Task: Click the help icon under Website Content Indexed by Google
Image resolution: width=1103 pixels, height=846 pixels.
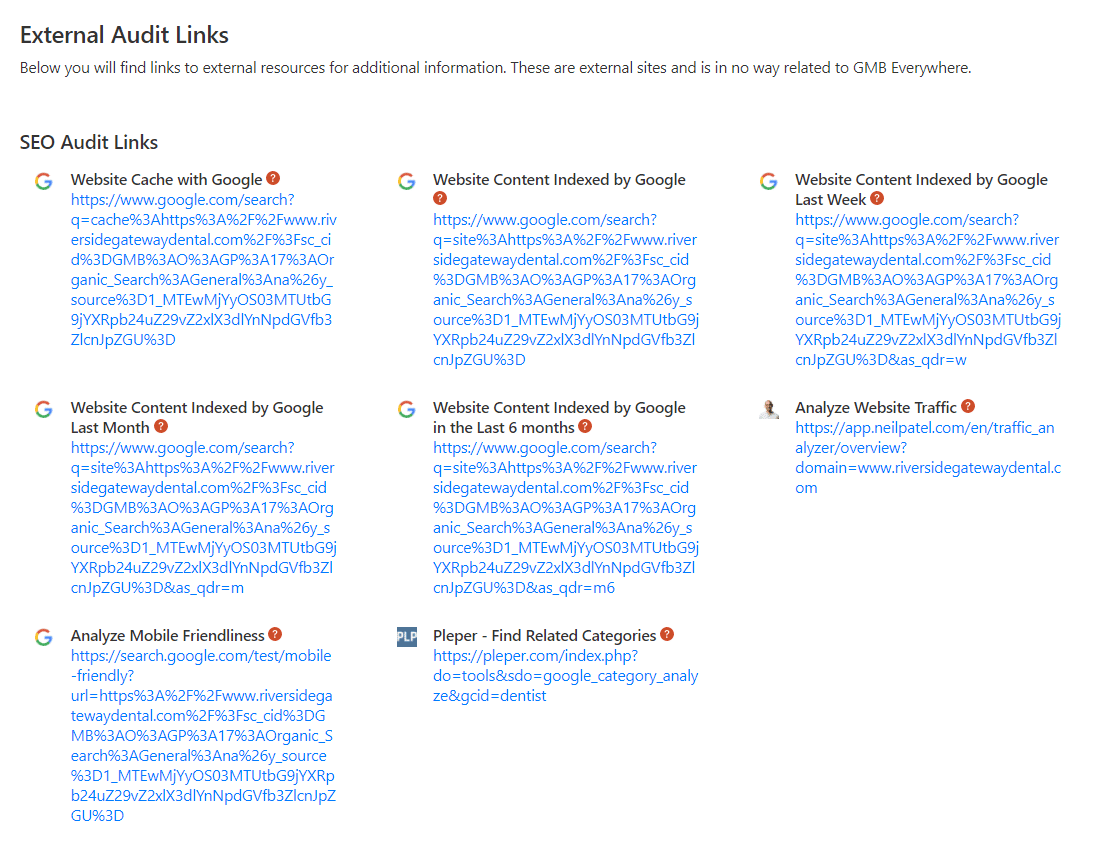Action: 440,199
